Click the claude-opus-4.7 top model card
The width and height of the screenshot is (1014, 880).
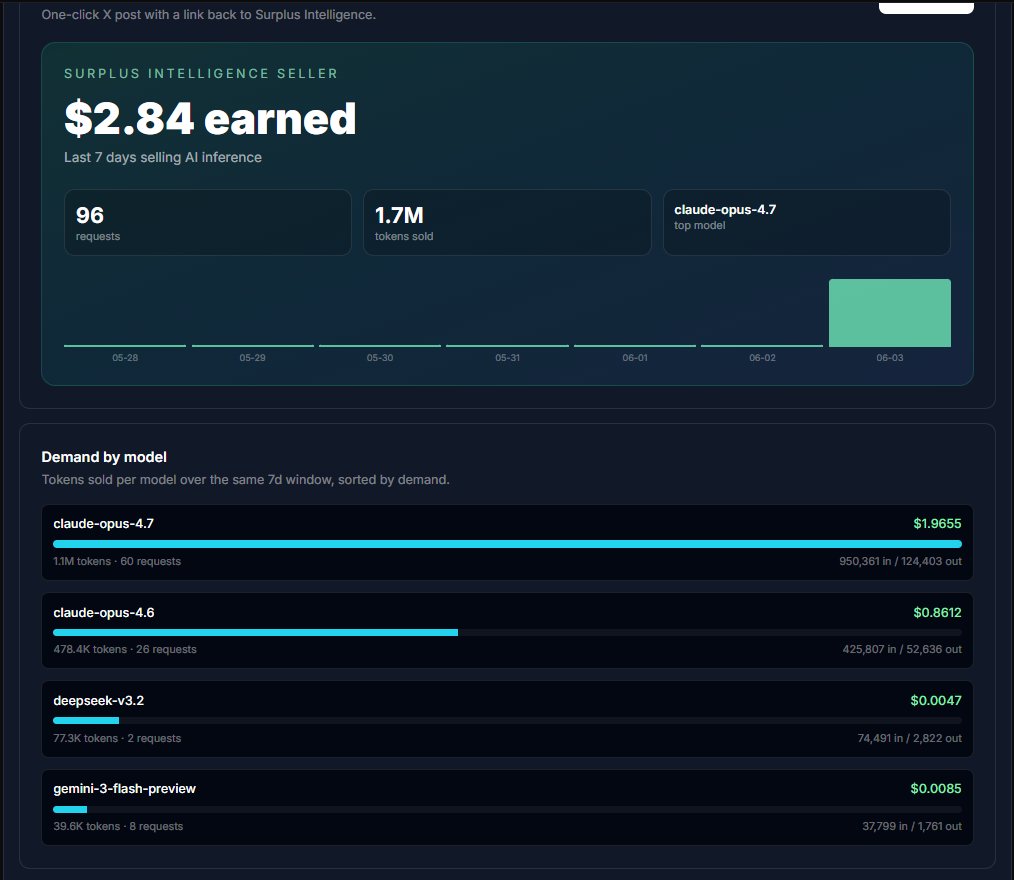coord(806,222)
